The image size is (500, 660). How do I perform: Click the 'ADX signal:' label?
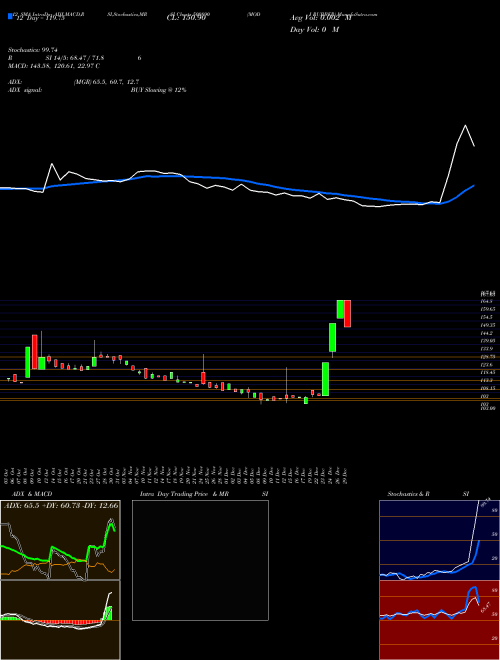point(24,90)
